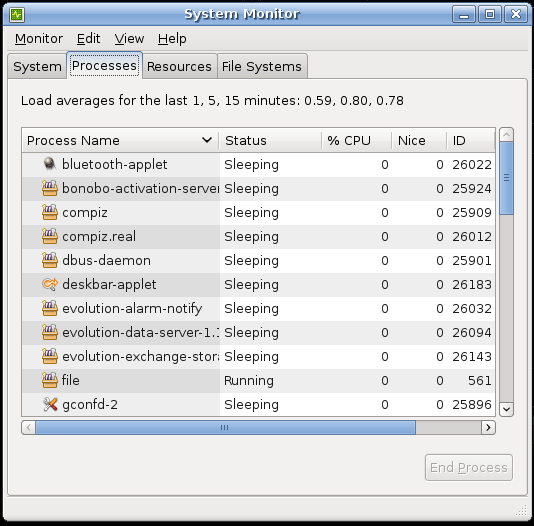Open the File Systems tab
Viewport: 534px width, 526px height.
click(x=262, y=66)
